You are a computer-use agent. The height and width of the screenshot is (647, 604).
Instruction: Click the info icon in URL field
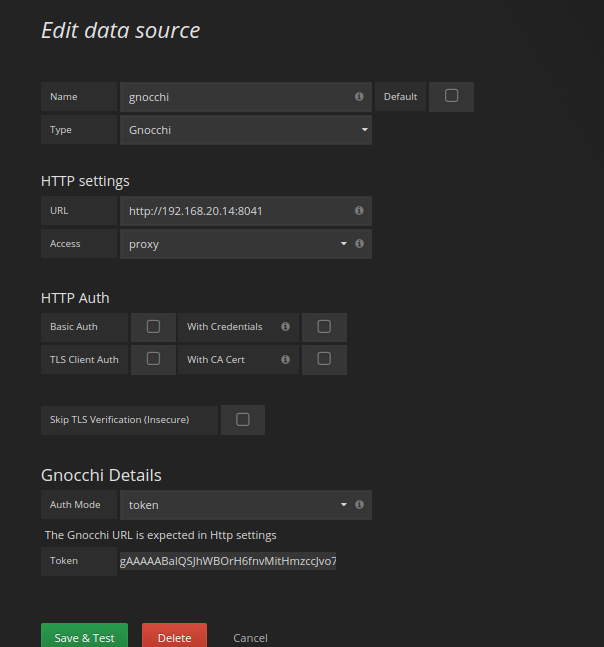pyautogui.click(x=359, y=211)
